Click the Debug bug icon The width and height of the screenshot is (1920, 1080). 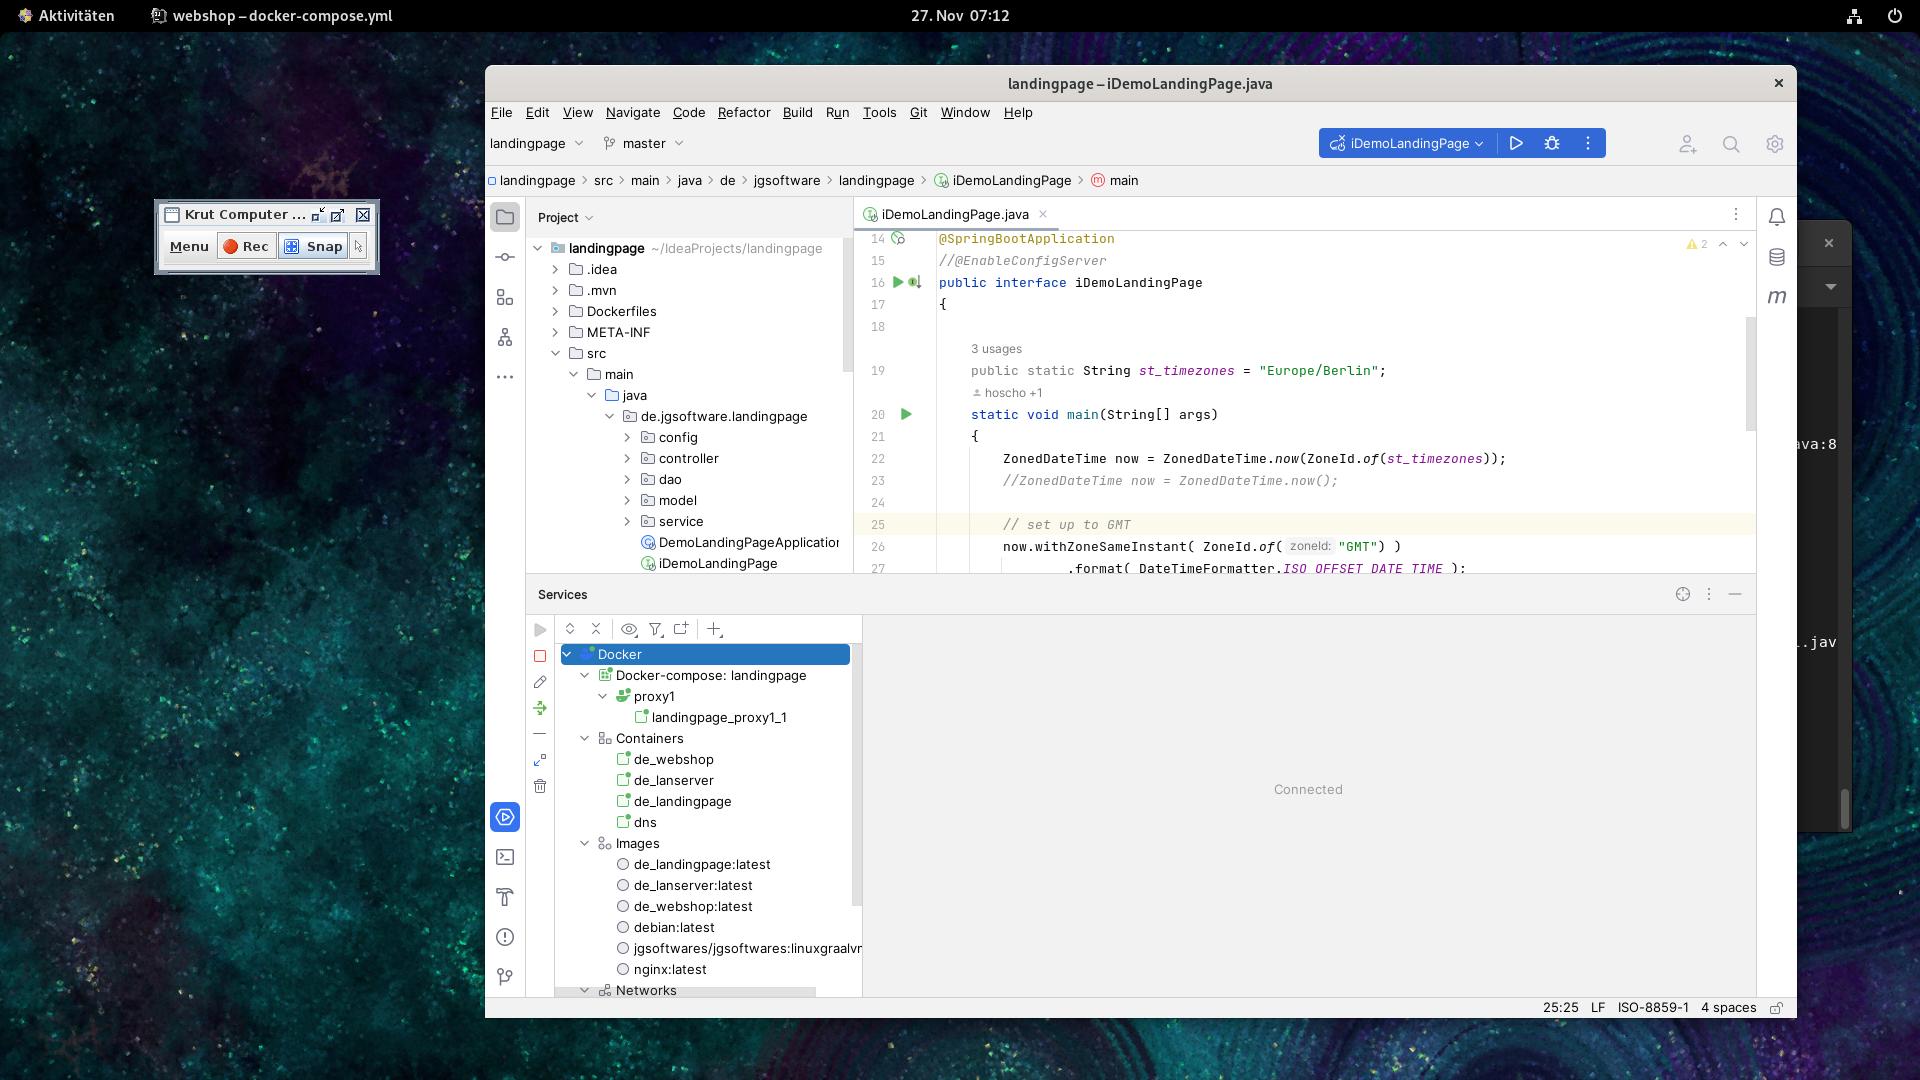coord(1552,144)
